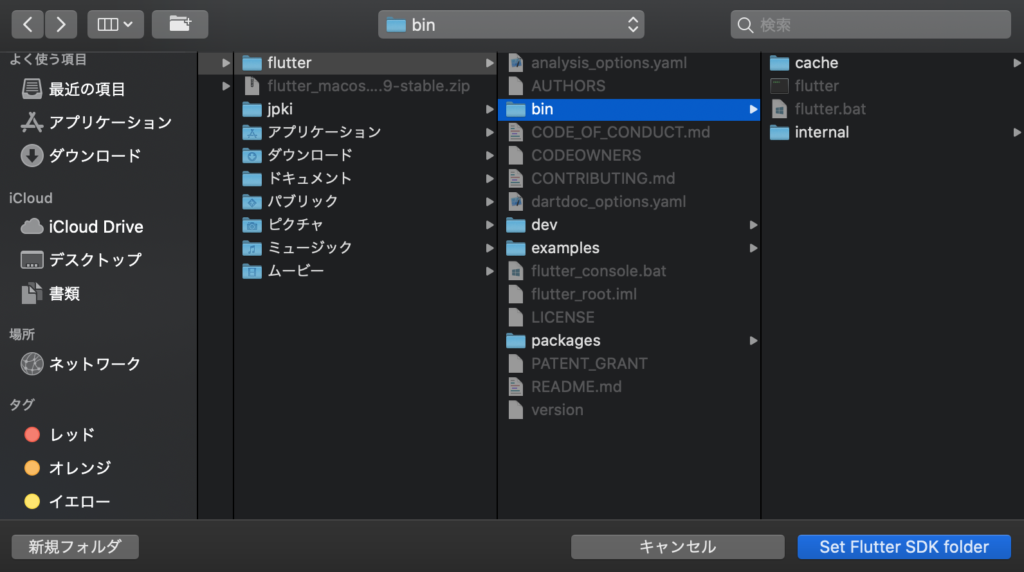Select flutter_macos stable.zip file
1024x572 pixels.
[x=366, y=86]
